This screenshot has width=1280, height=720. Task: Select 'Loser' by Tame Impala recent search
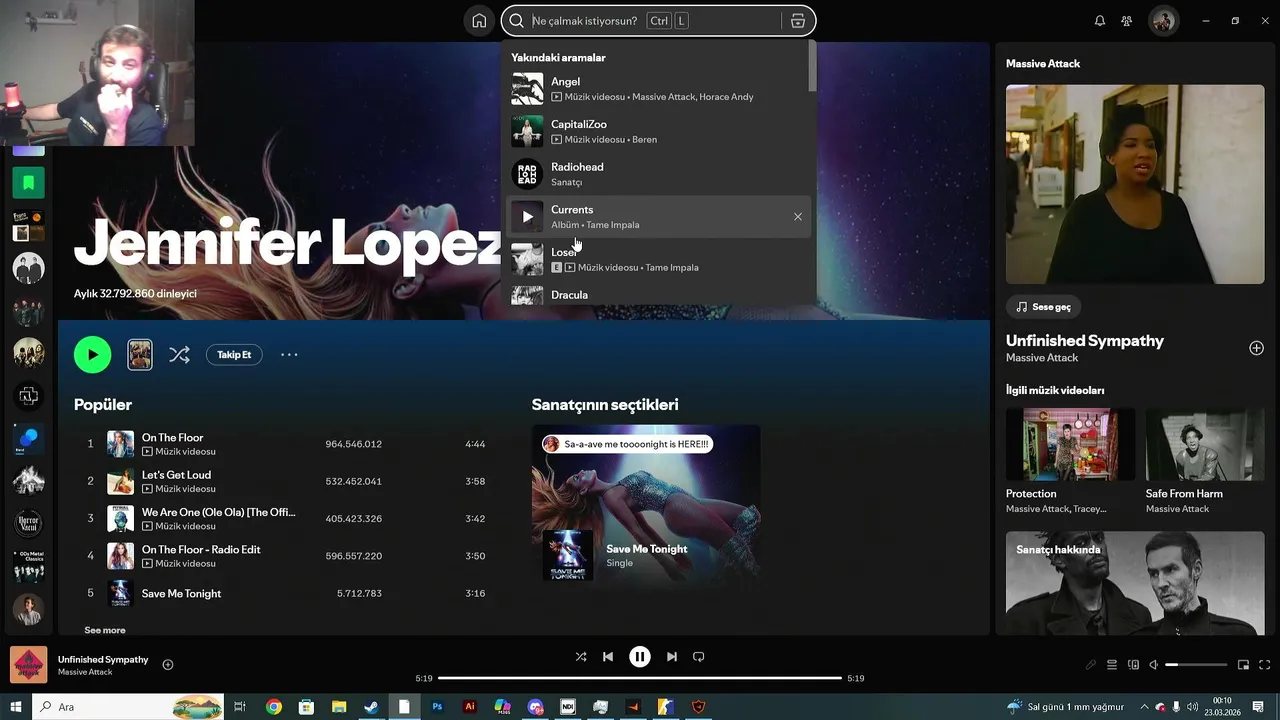pyautogui.click(x=659, y=259)
